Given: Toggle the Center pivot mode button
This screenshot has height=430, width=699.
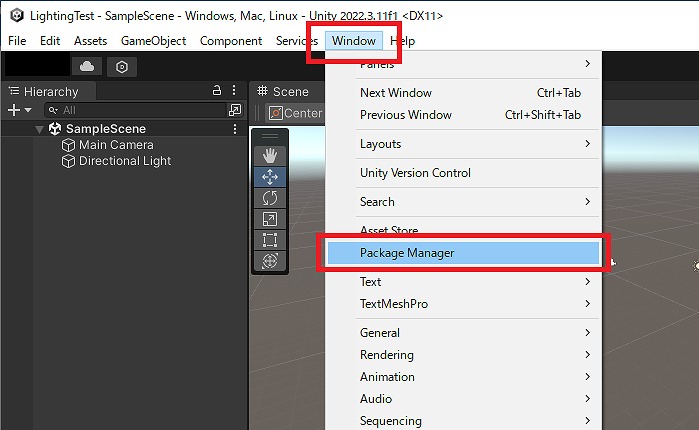Looking at the screenshot, I should pyautogui.click(x=295, y=113).
